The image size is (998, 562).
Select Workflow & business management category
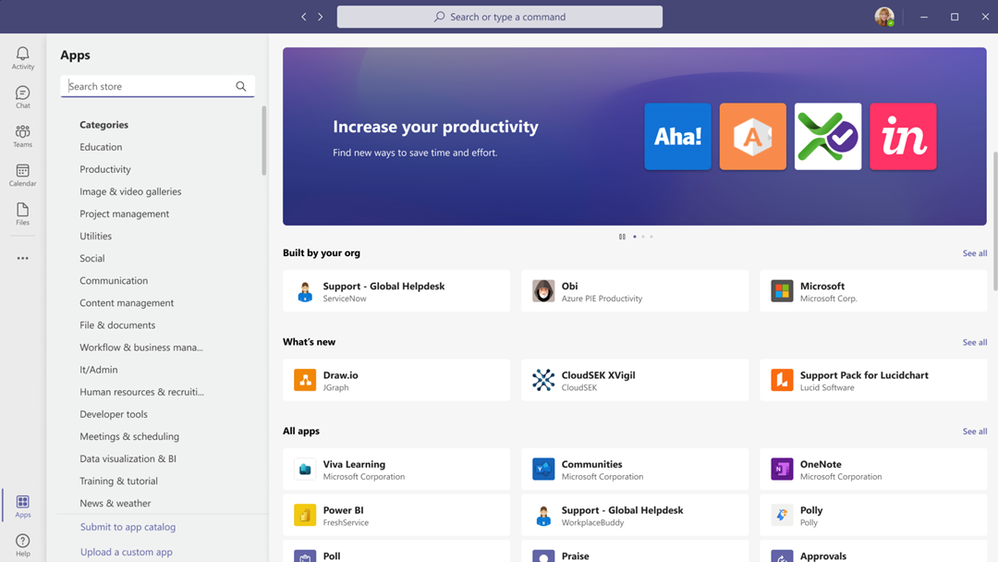(x=141, y=348)
